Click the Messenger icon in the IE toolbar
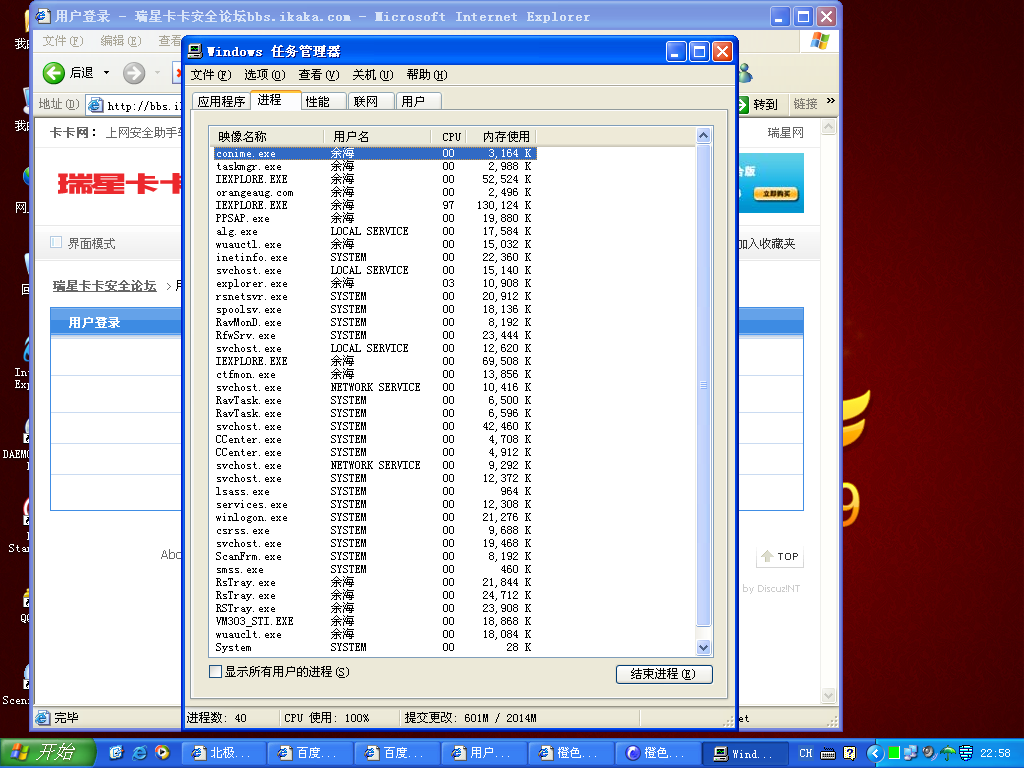 click(745, 73)
